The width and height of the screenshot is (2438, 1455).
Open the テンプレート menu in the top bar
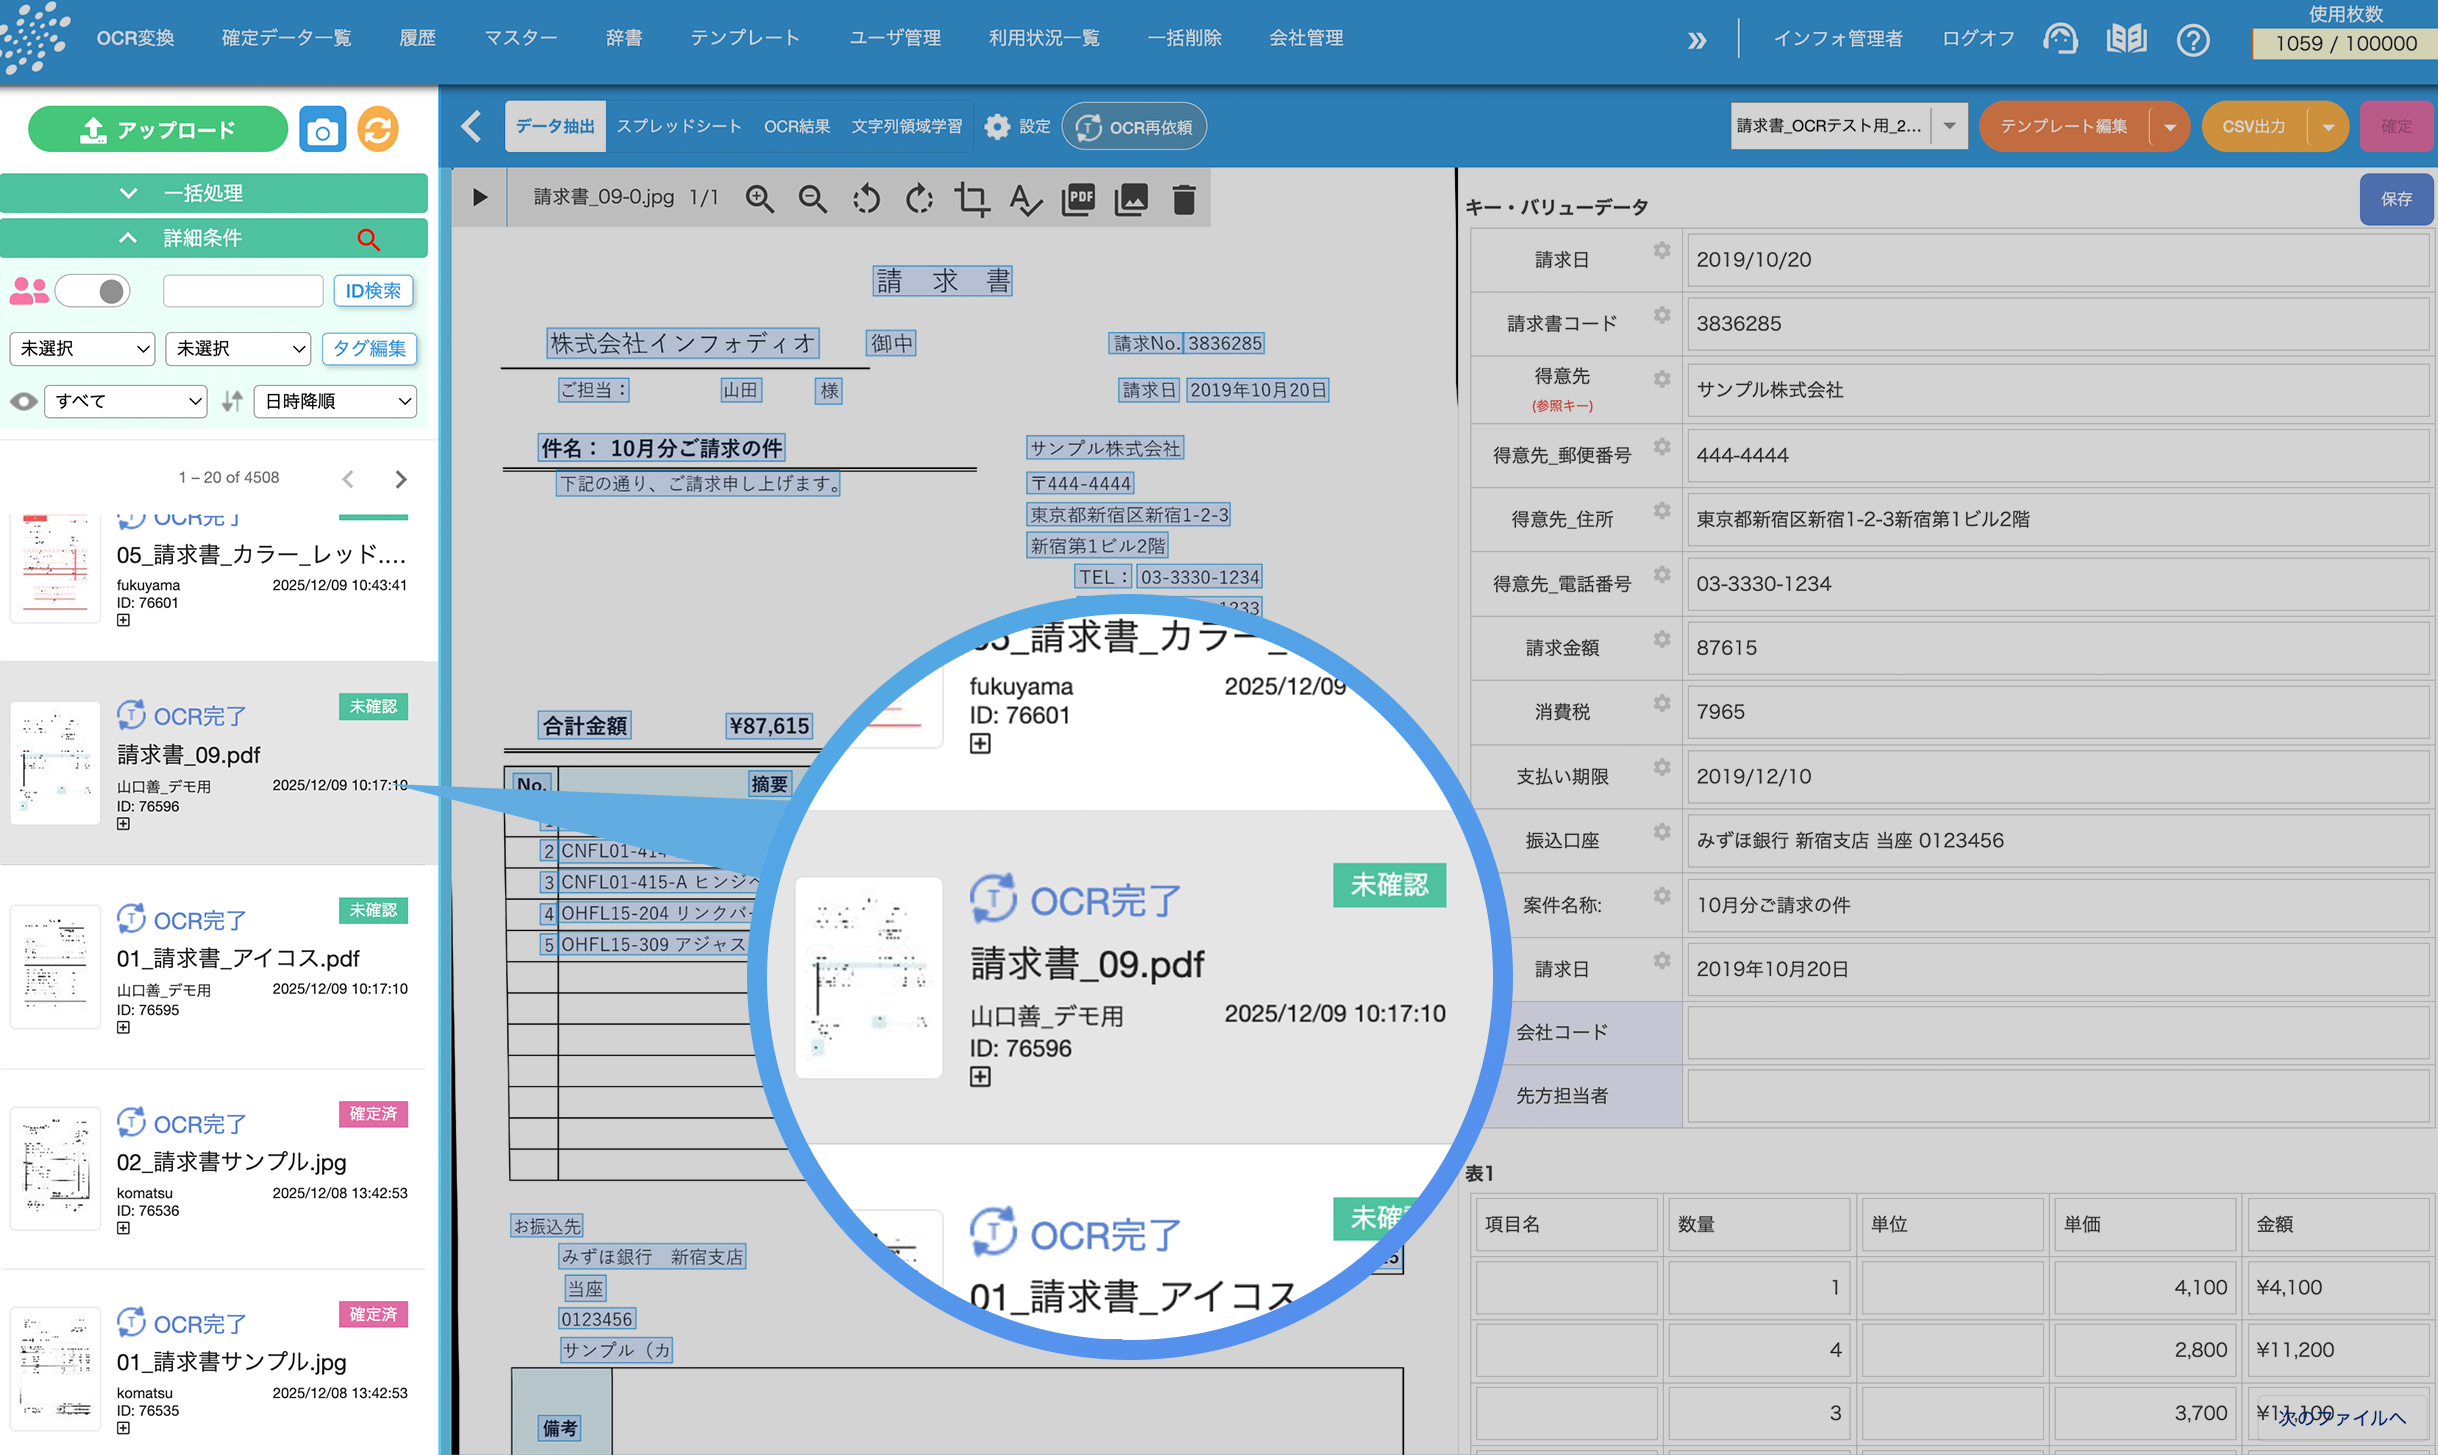tap(745, 38)
